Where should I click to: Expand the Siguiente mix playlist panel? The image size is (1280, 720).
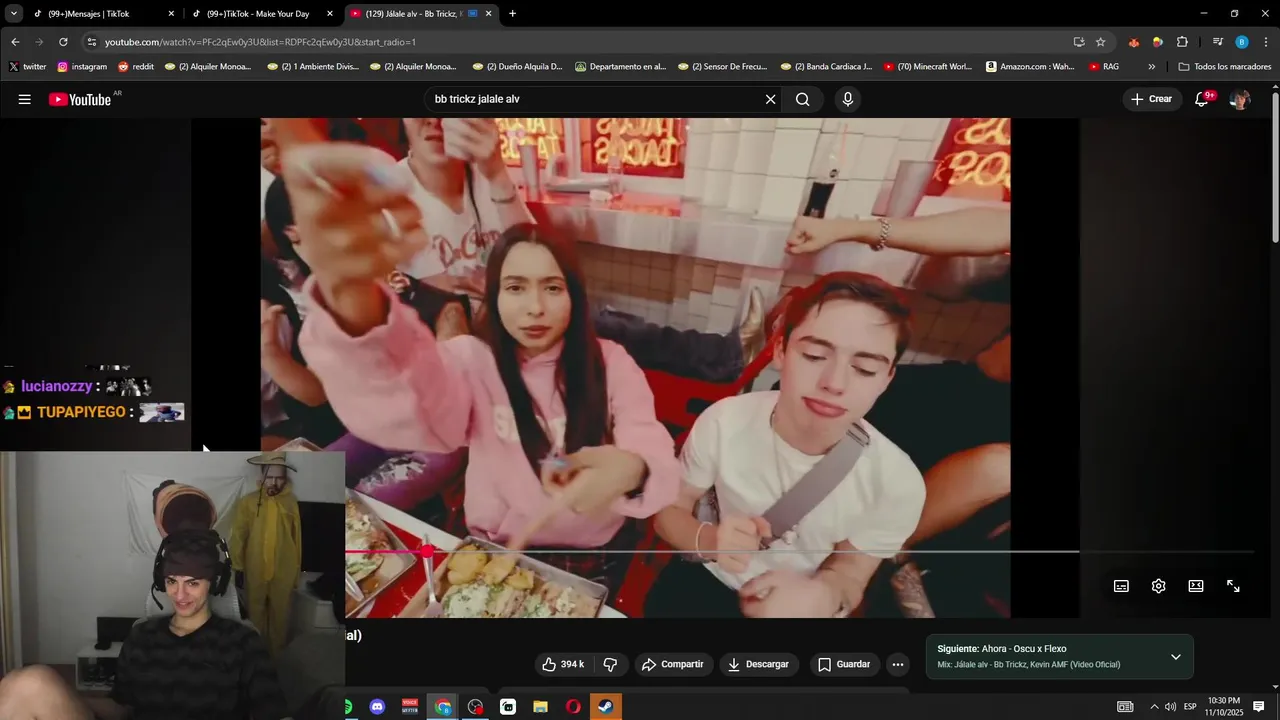[1175, 657]
